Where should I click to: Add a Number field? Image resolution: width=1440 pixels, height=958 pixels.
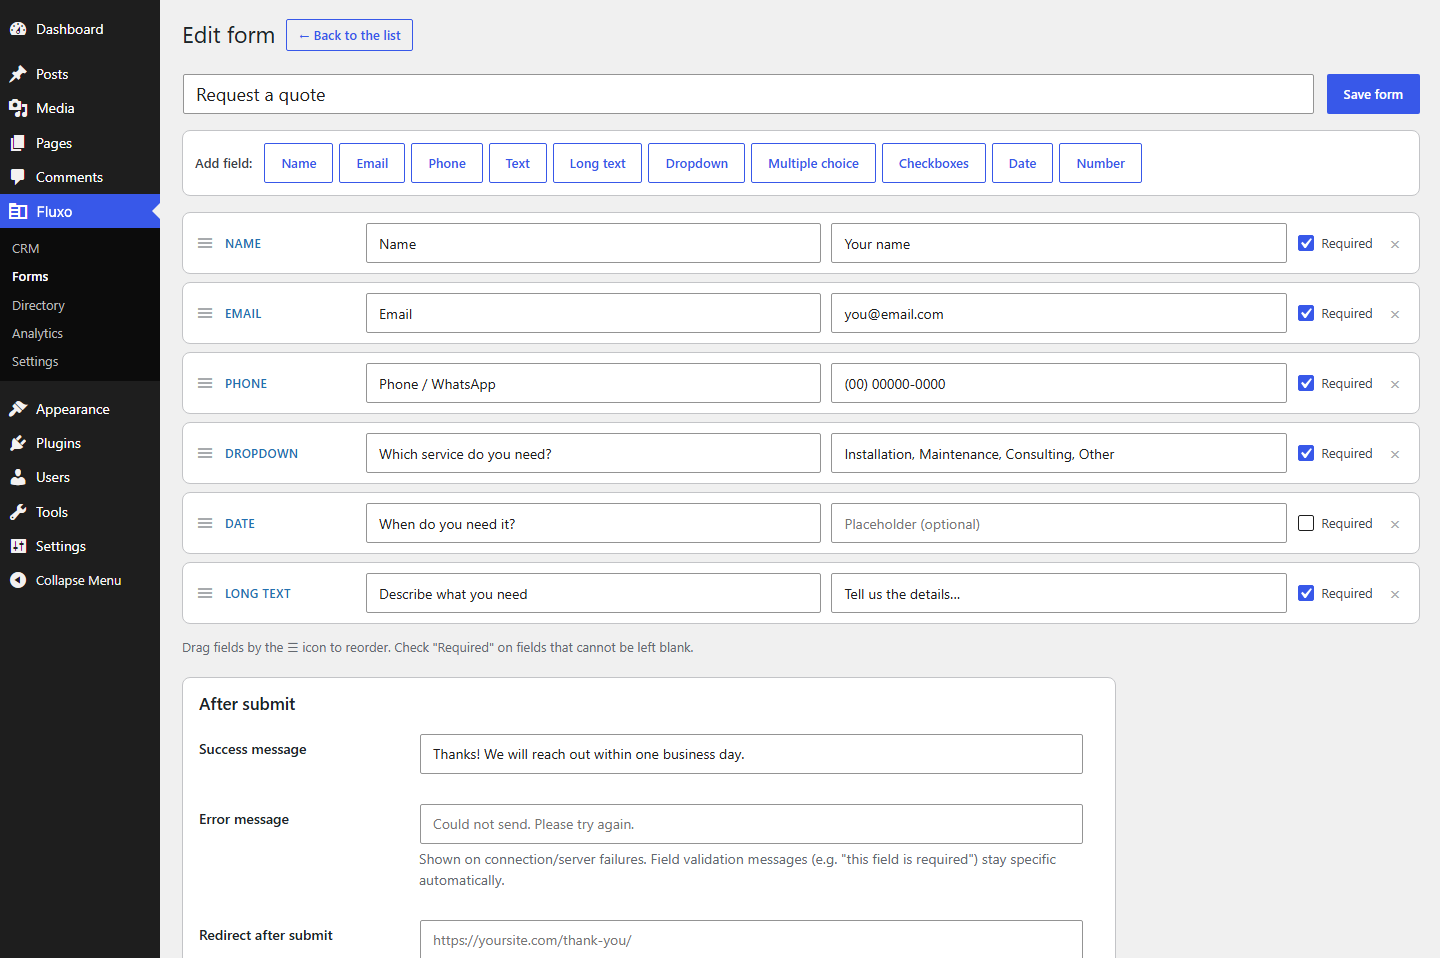click(1100, 163)
